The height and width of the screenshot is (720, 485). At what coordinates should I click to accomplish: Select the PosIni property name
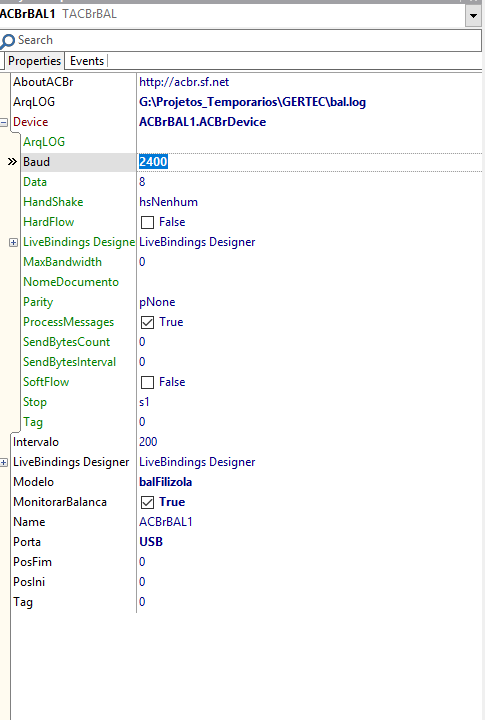[29, 582]
